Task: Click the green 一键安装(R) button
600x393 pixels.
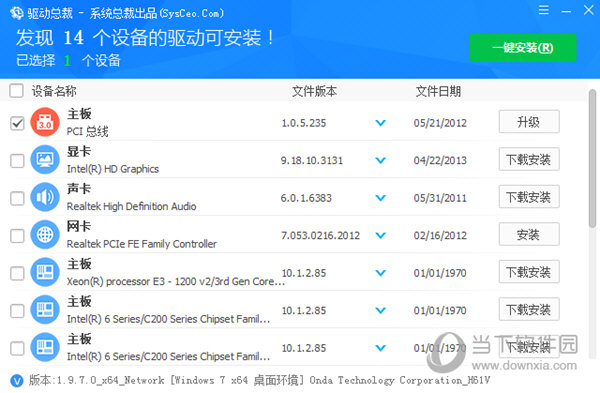Action: click(523, 48)
